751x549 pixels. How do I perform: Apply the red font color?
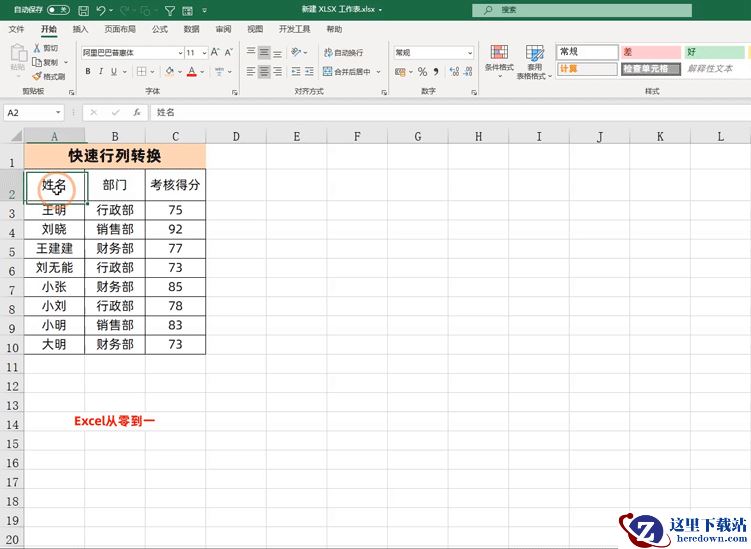(x=192, y=71)
